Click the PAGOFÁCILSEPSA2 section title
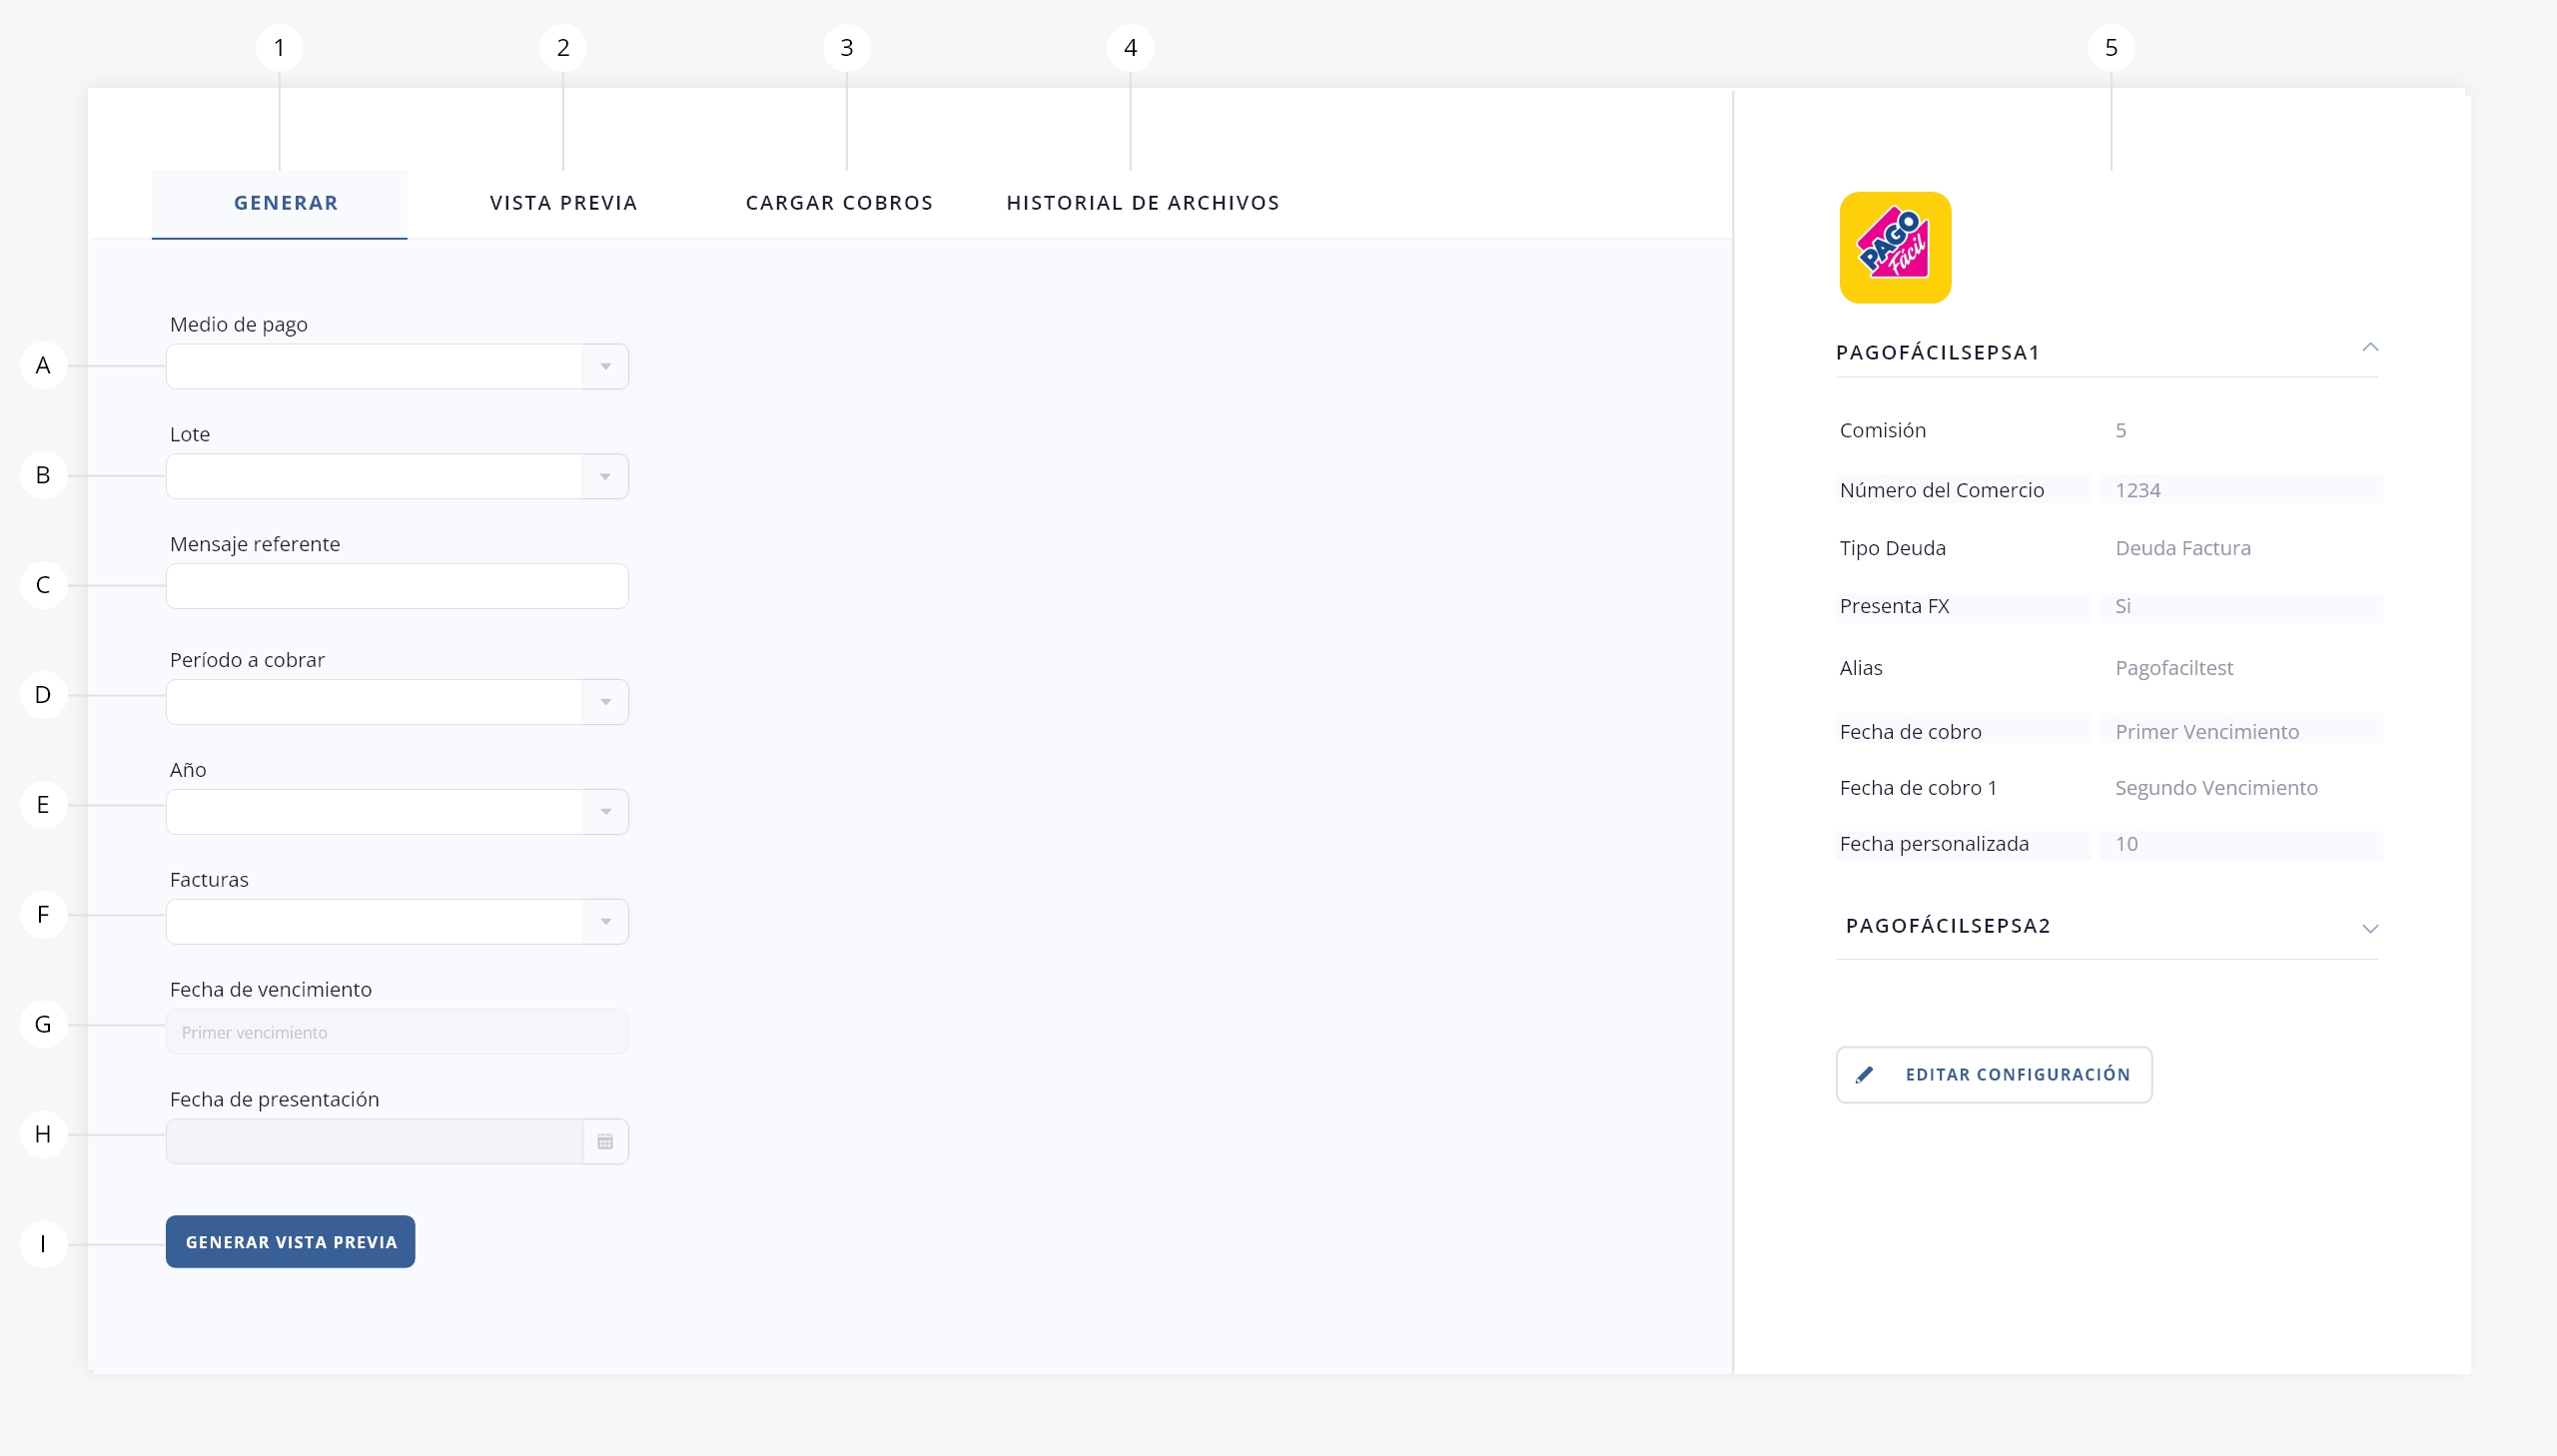The height and width of the screenshot is (1456, 2557). tap(1948, 926)
